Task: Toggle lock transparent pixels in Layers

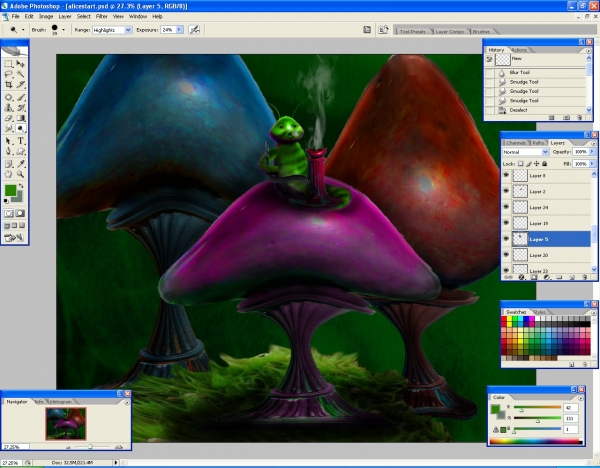Action: [x=520, y=164]
